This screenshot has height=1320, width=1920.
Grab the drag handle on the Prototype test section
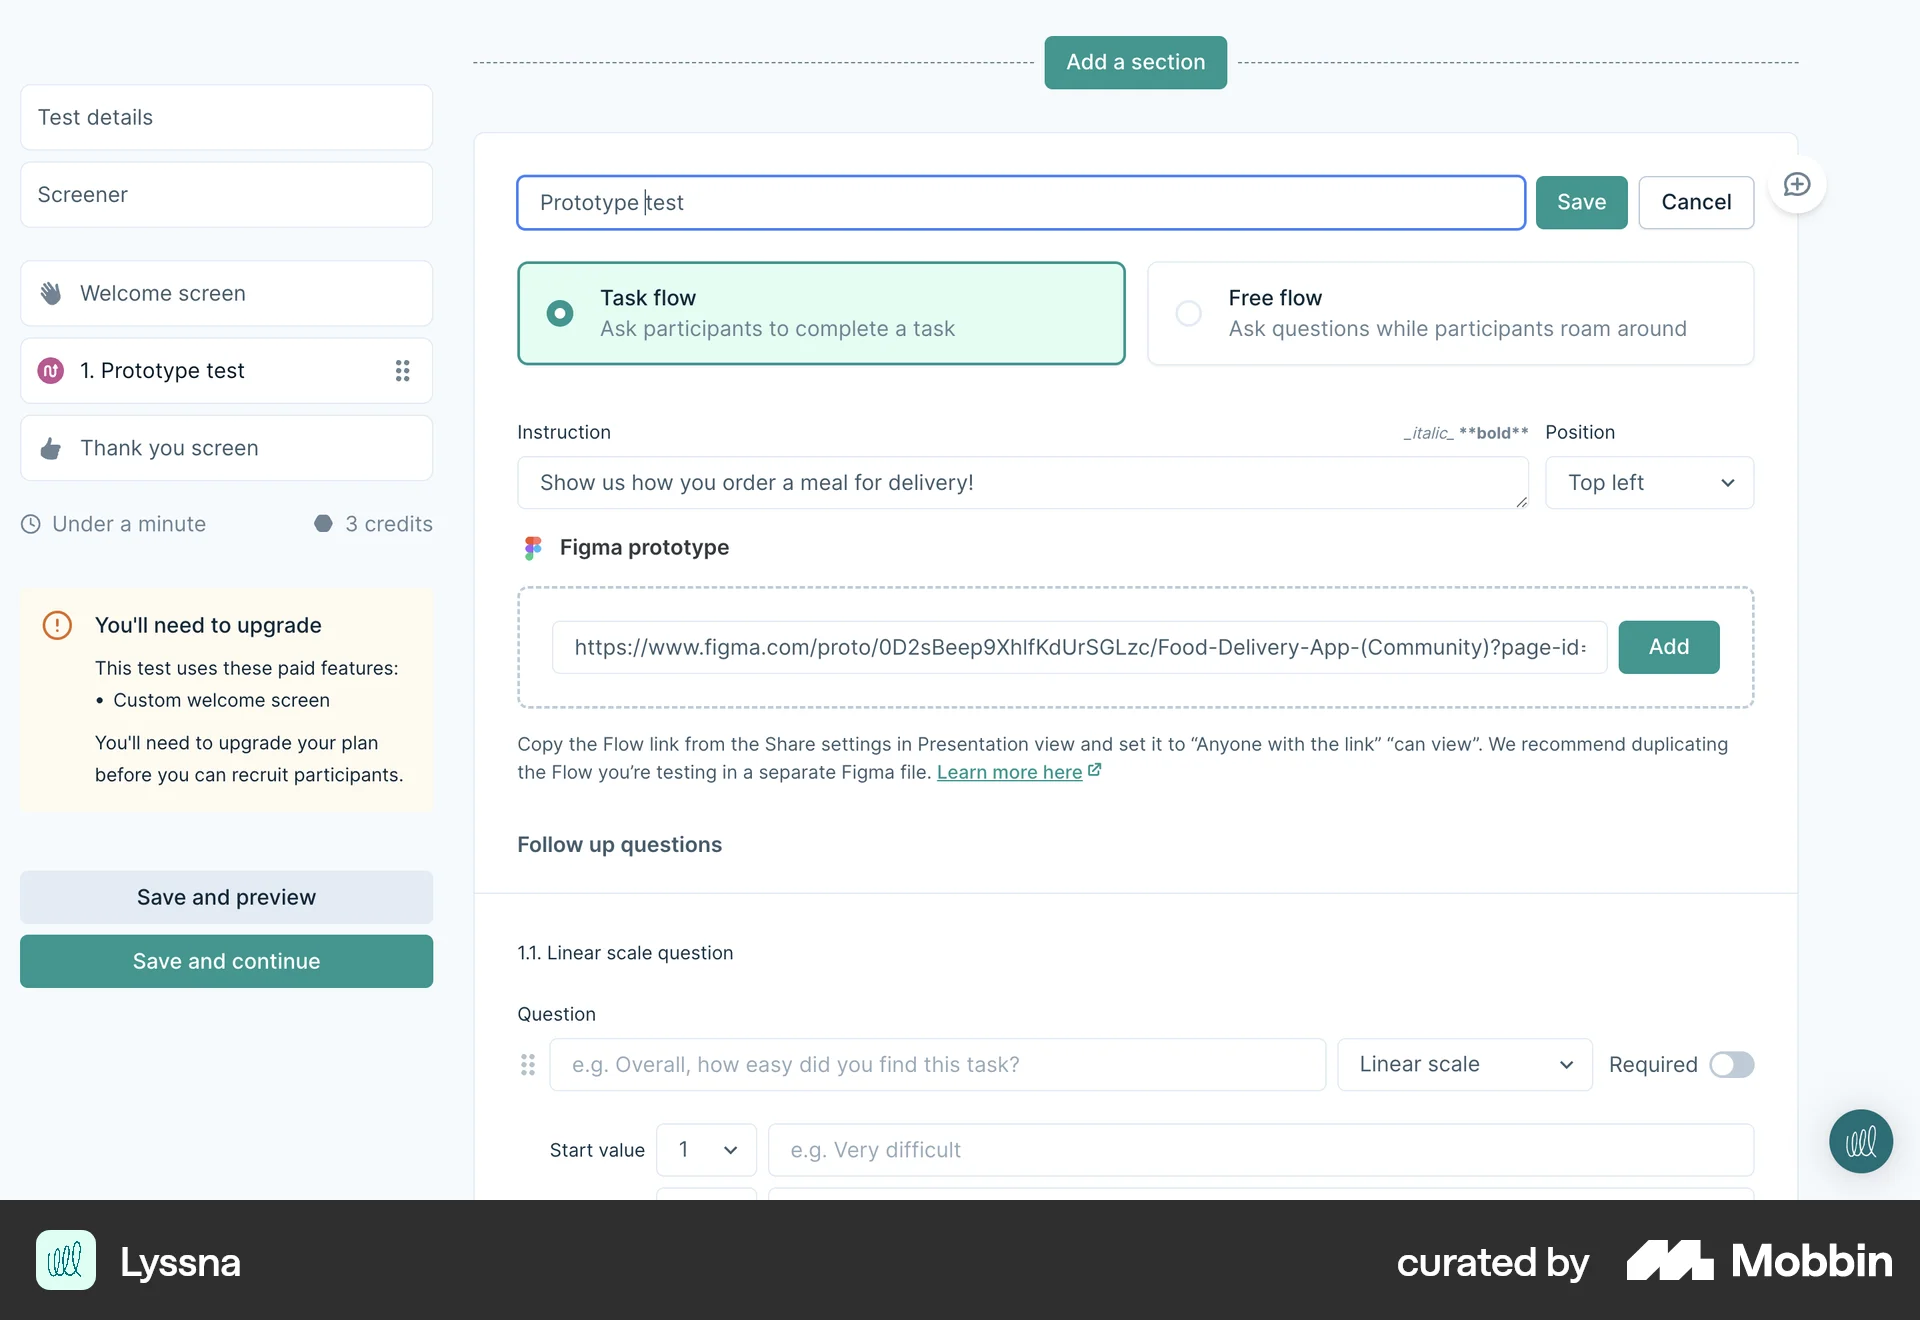(403, 370)
